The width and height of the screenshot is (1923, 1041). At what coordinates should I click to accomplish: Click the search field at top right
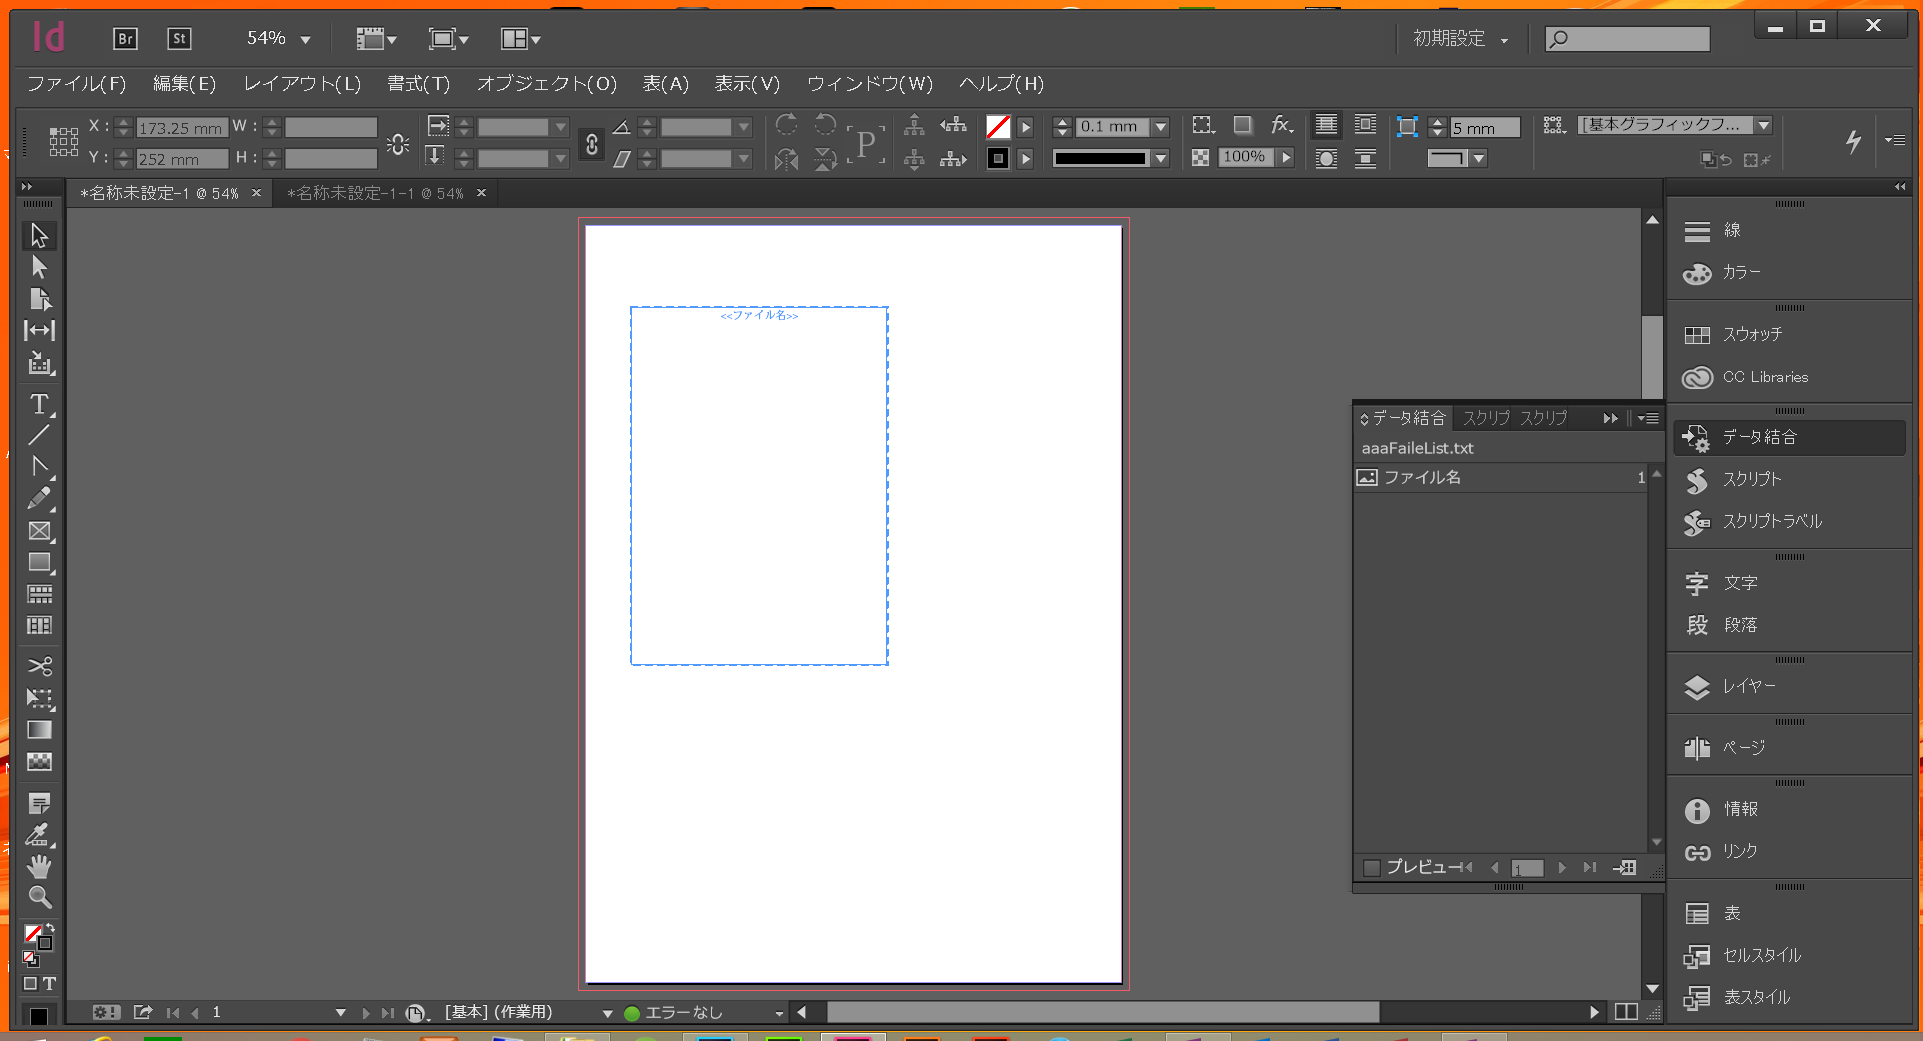[1627, 39]
